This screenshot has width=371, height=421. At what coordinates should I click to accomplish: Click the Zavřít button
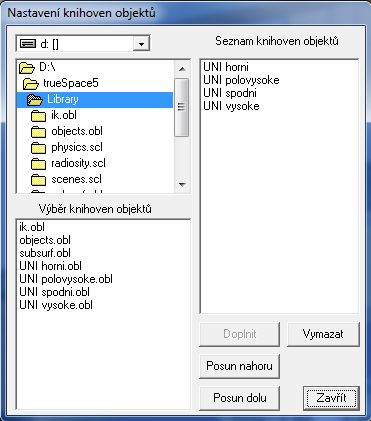(331, 398)
